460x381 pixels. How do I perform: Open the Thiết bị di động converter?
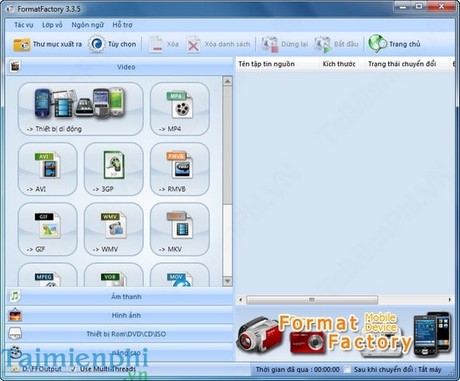pyautogui.click(x=81, y=109)
